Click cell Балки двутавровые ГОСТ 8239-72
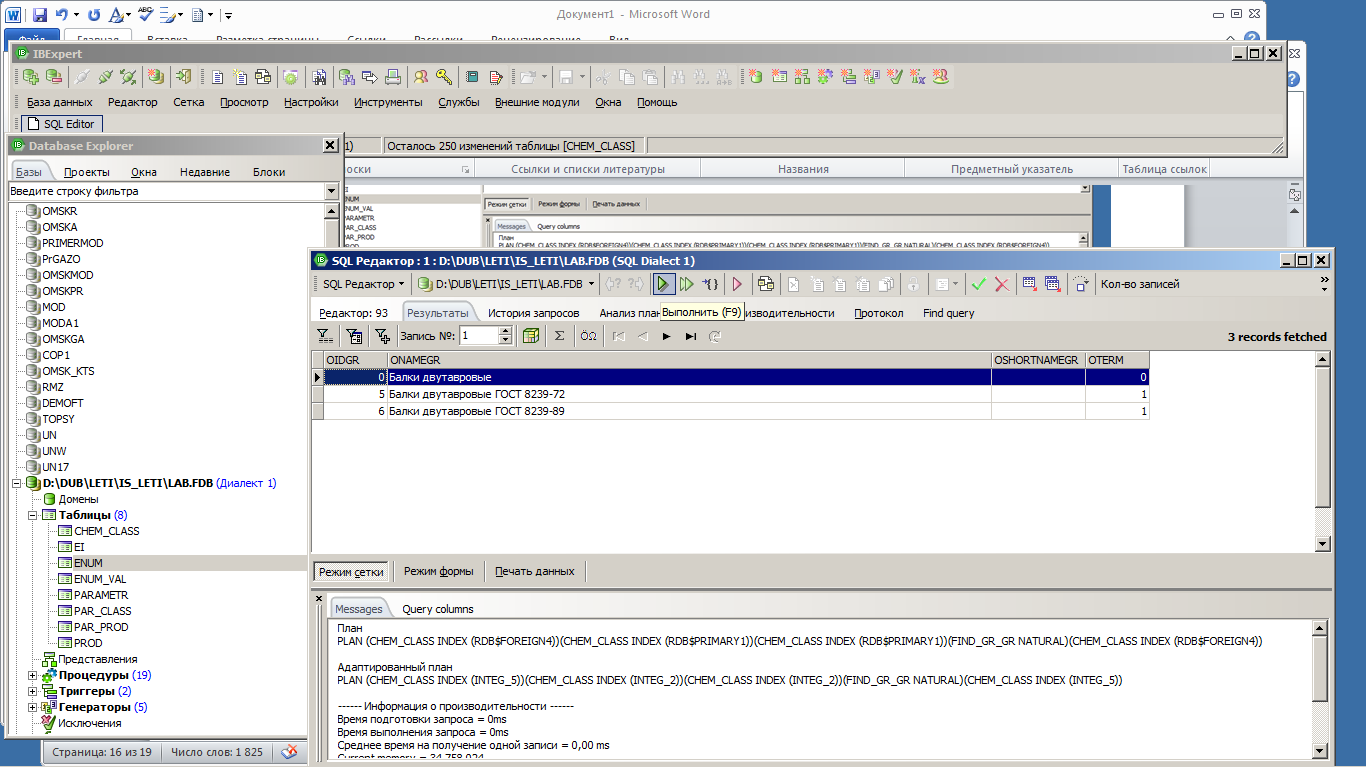 pyautogui.click(x=689, y=394)
